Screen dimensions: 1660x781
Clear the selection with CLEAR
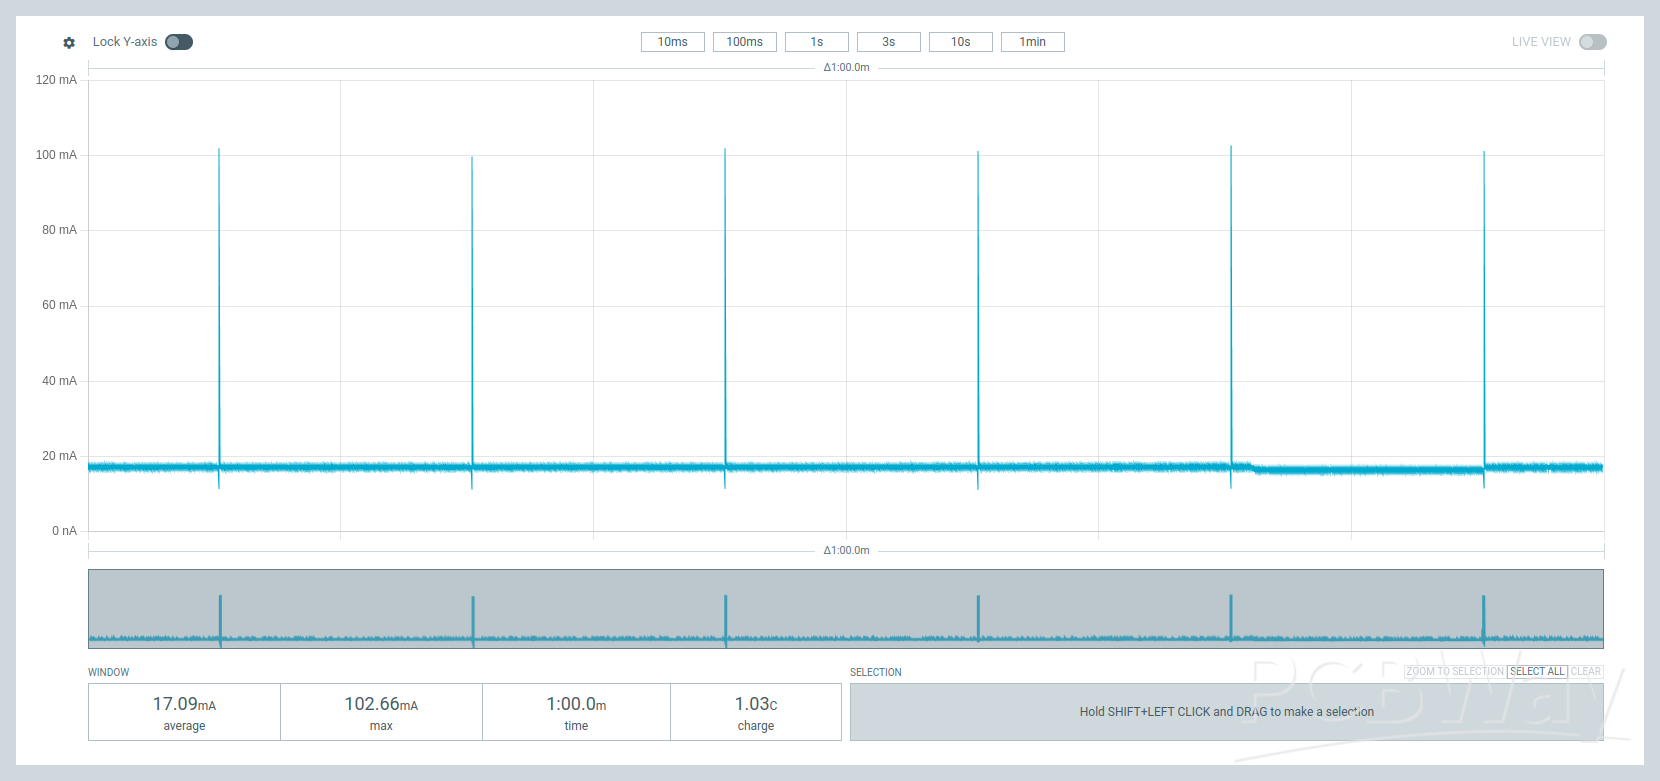pyautogui.click(x=1586, y=672)
